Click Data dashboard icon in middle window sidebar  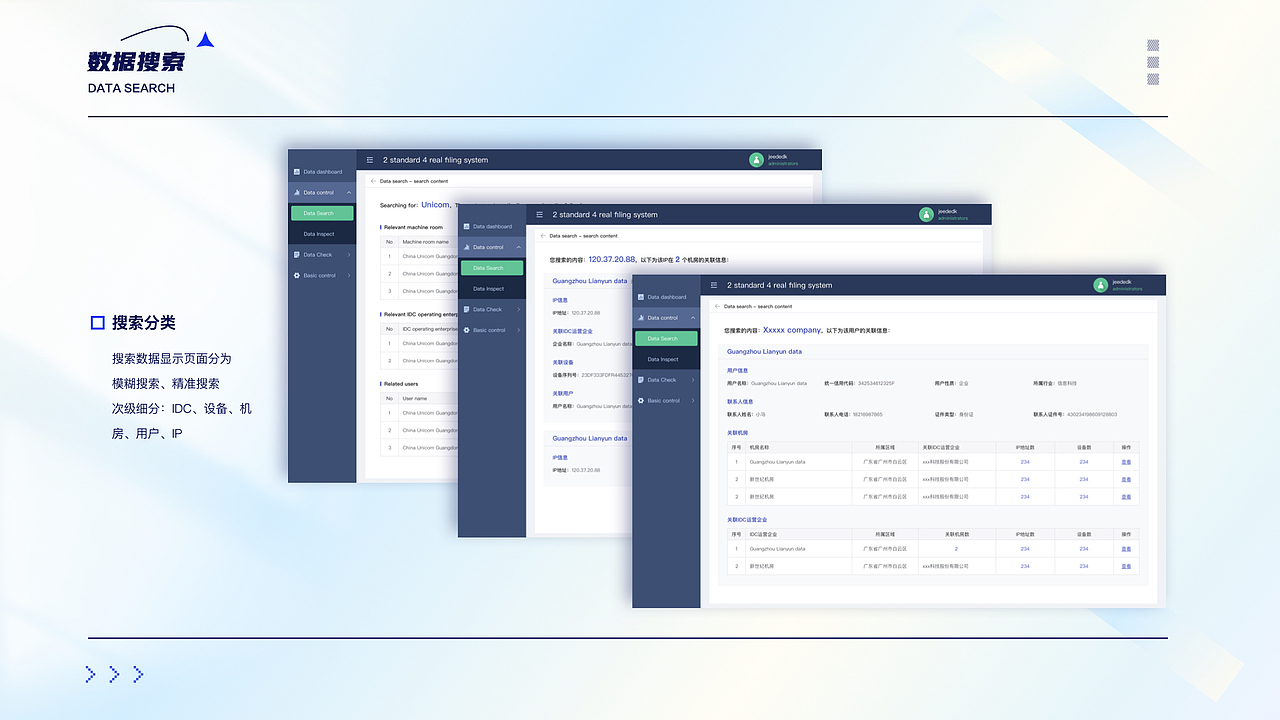tap(467, 226)
